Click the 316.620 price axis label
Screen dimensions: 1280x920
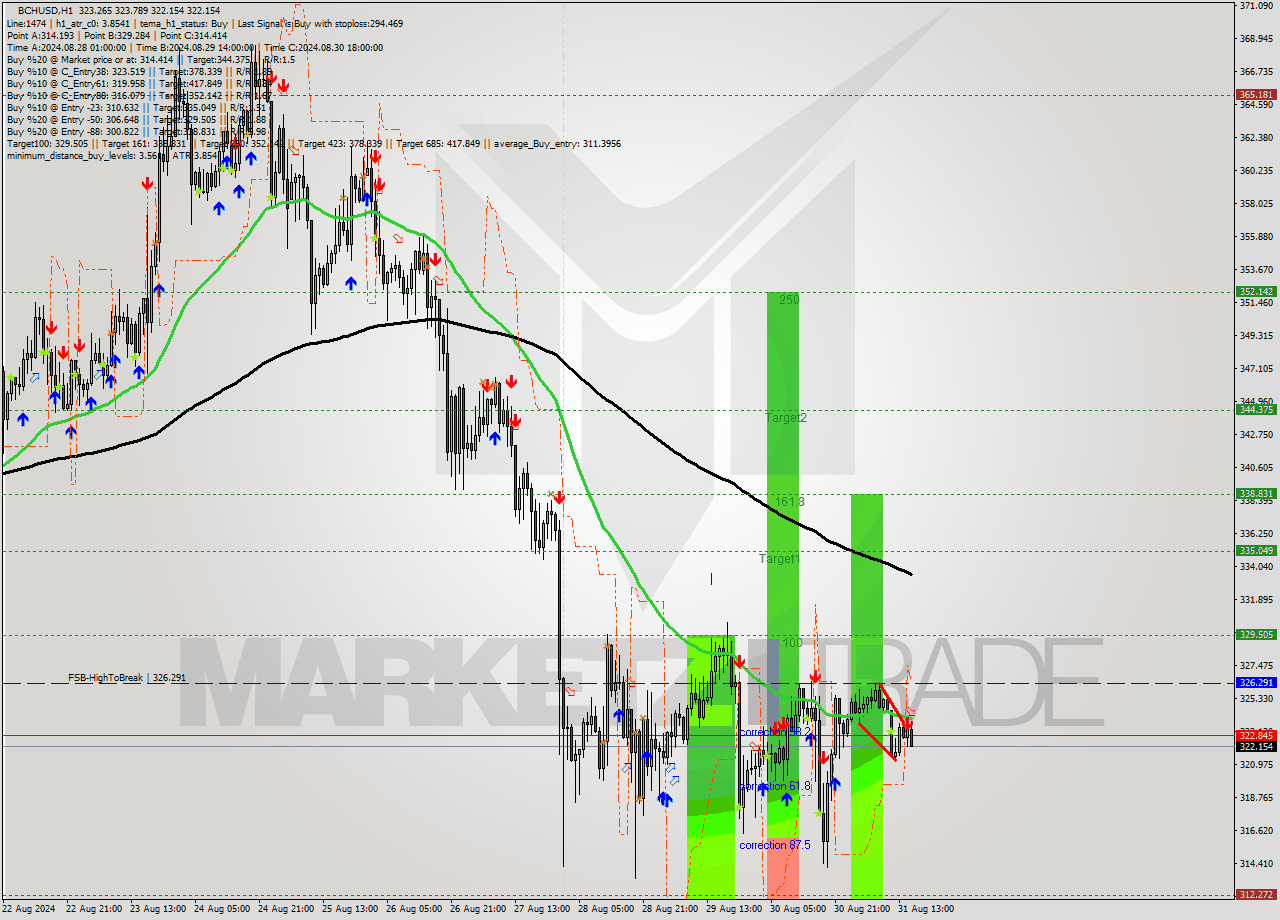(x=1255, y=830)
